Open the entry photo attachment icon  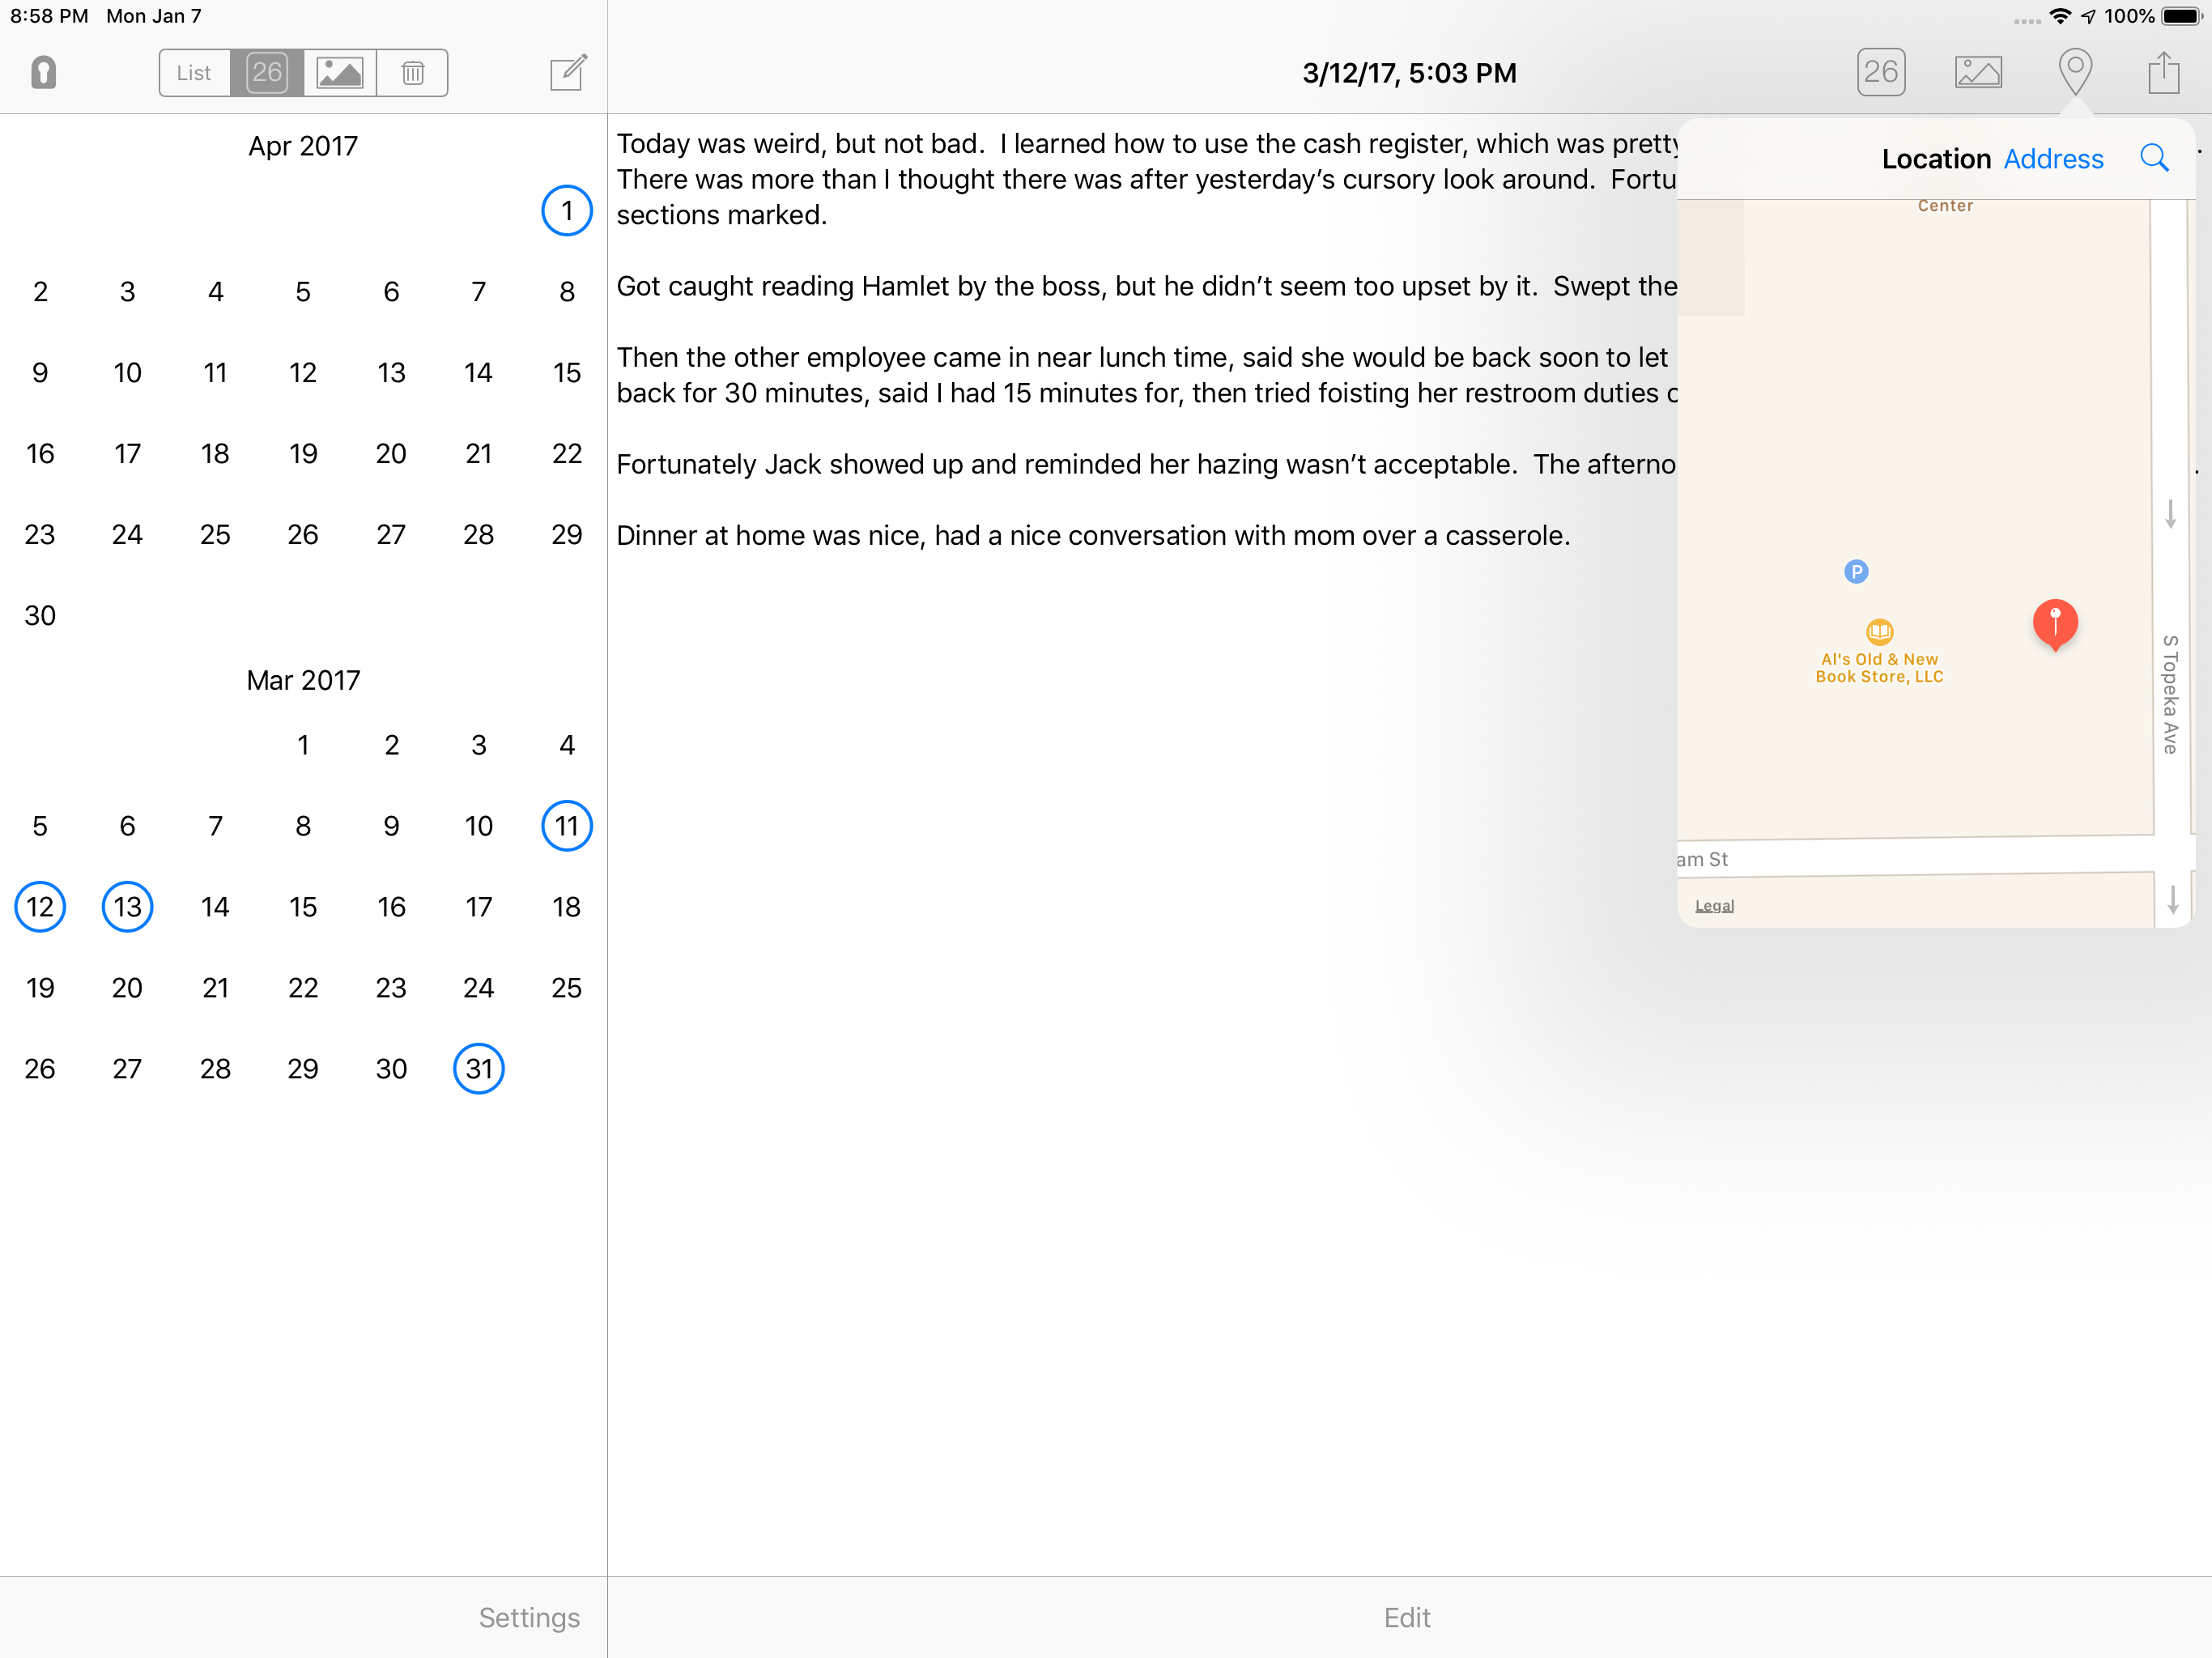tap(1977, 72)
